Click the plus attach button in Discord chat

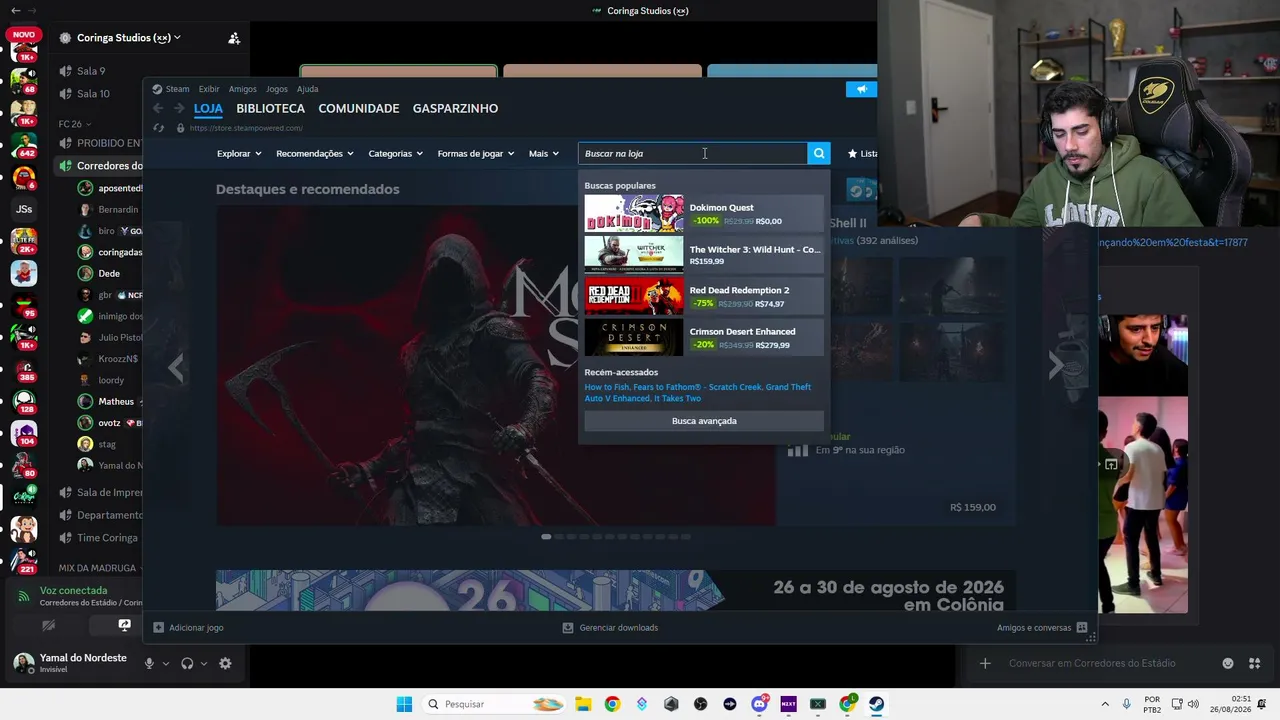(x=985, y=663)
